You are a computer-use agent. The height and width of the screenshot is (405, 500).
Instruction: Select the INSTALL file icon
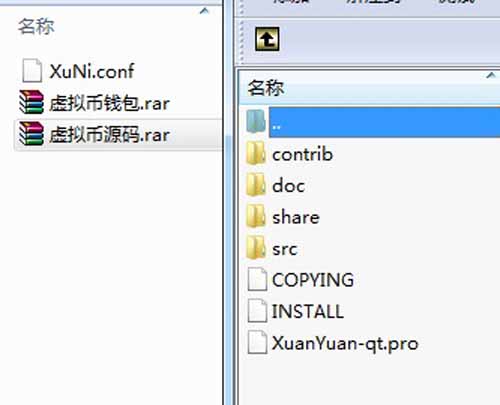click(x=257, y=311)
